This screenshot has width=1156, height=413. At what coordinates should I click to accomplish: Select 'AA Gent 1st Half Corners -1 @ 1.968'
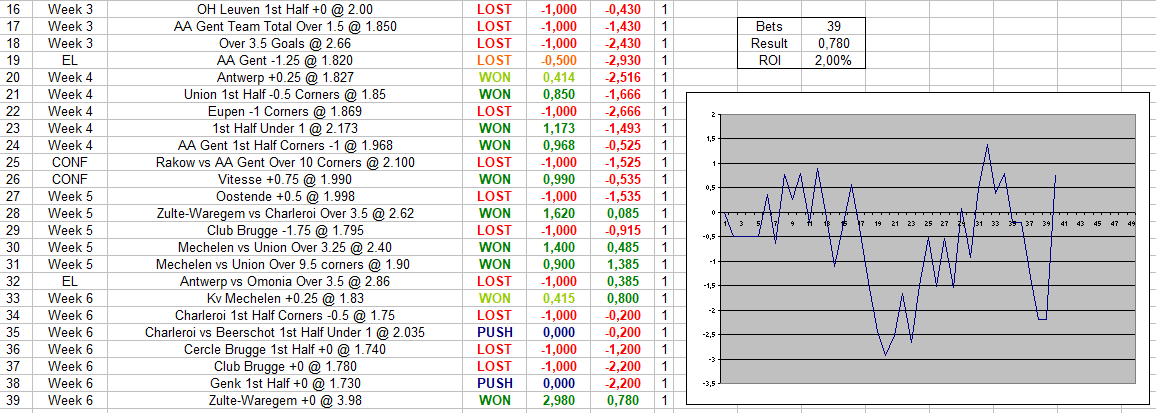(285, 145)
